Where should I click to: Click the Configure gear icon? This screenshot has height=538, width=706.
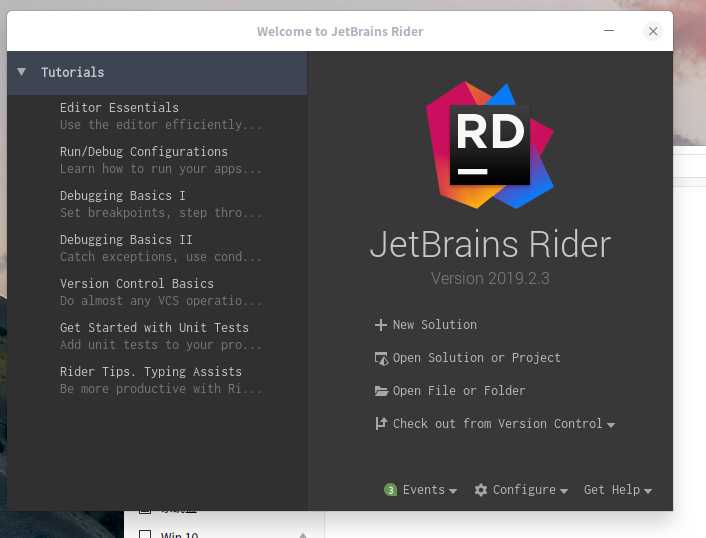tap(480, 490)
